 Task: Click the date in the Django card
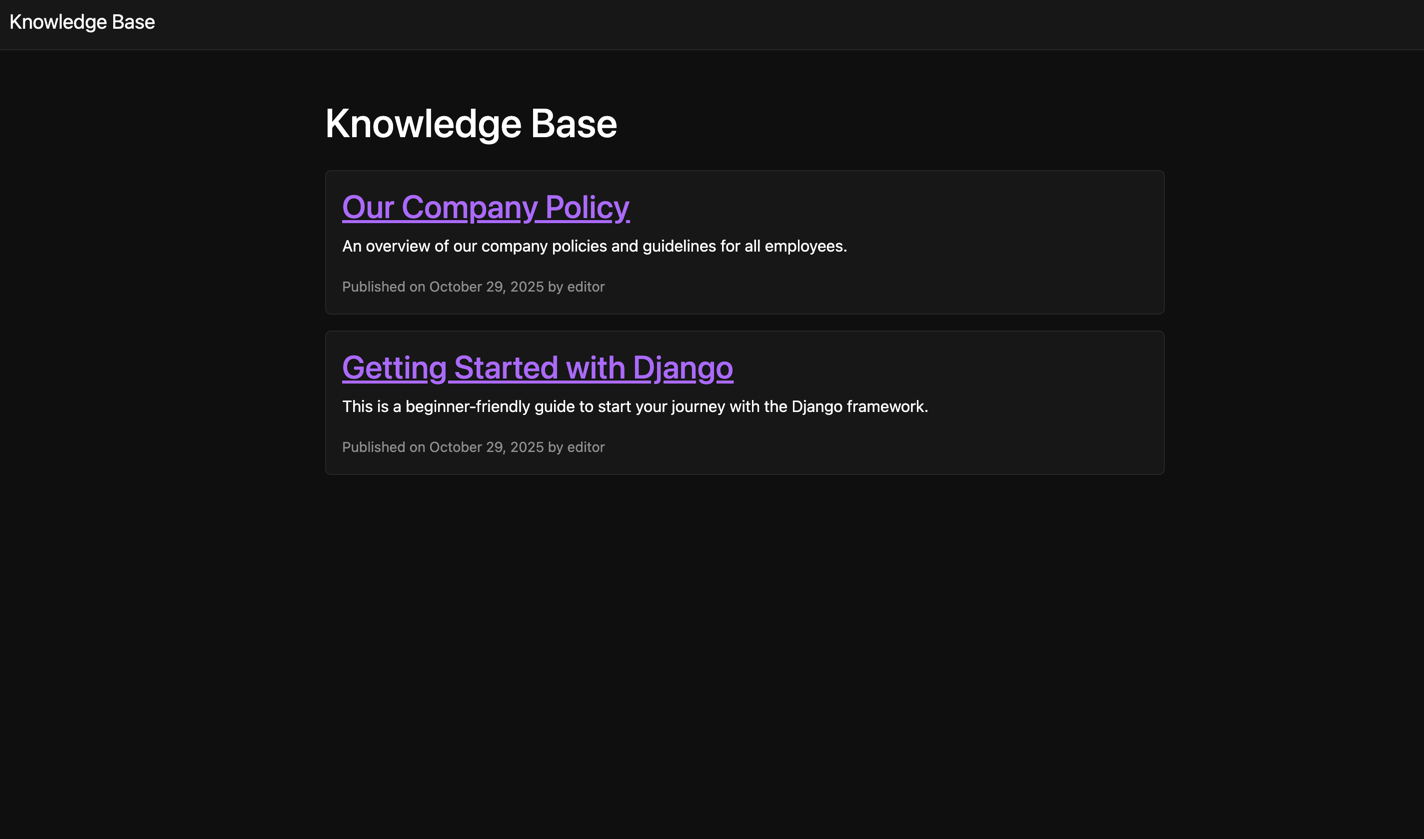coord(486,447)
